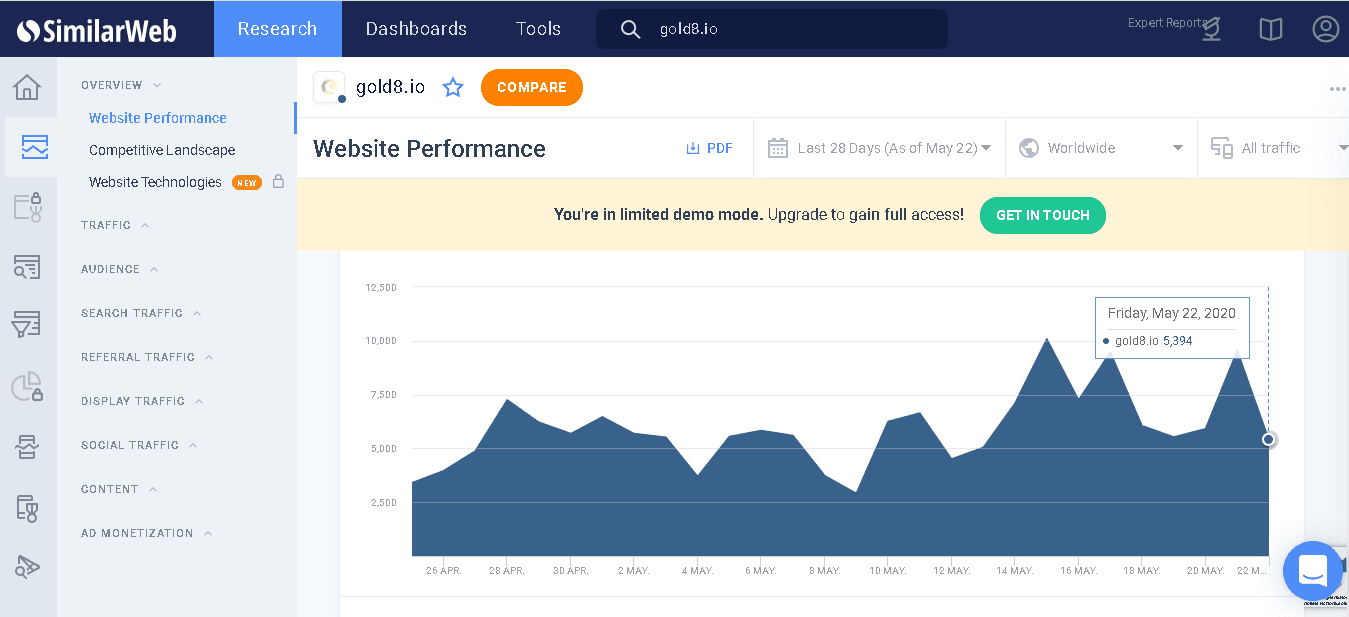Screen dimensions: 1349x617
Task: Click the home icon in left sidebar
Action: [x=27, y=88]
